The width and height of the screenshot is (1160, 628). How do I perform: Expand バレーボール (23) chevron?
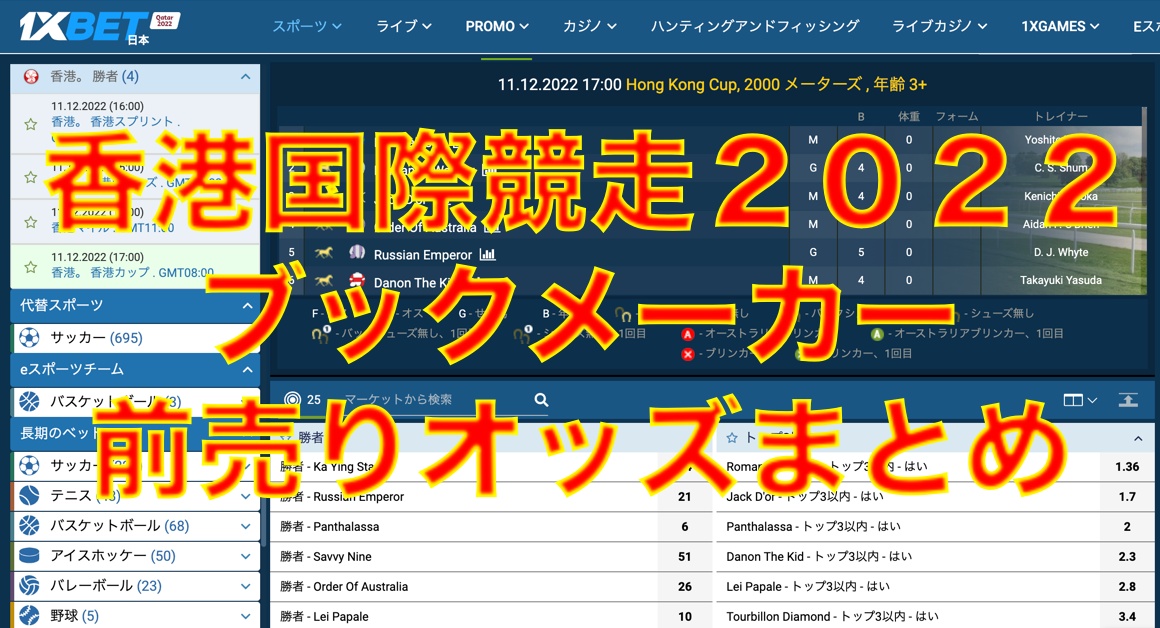[246, 587]
